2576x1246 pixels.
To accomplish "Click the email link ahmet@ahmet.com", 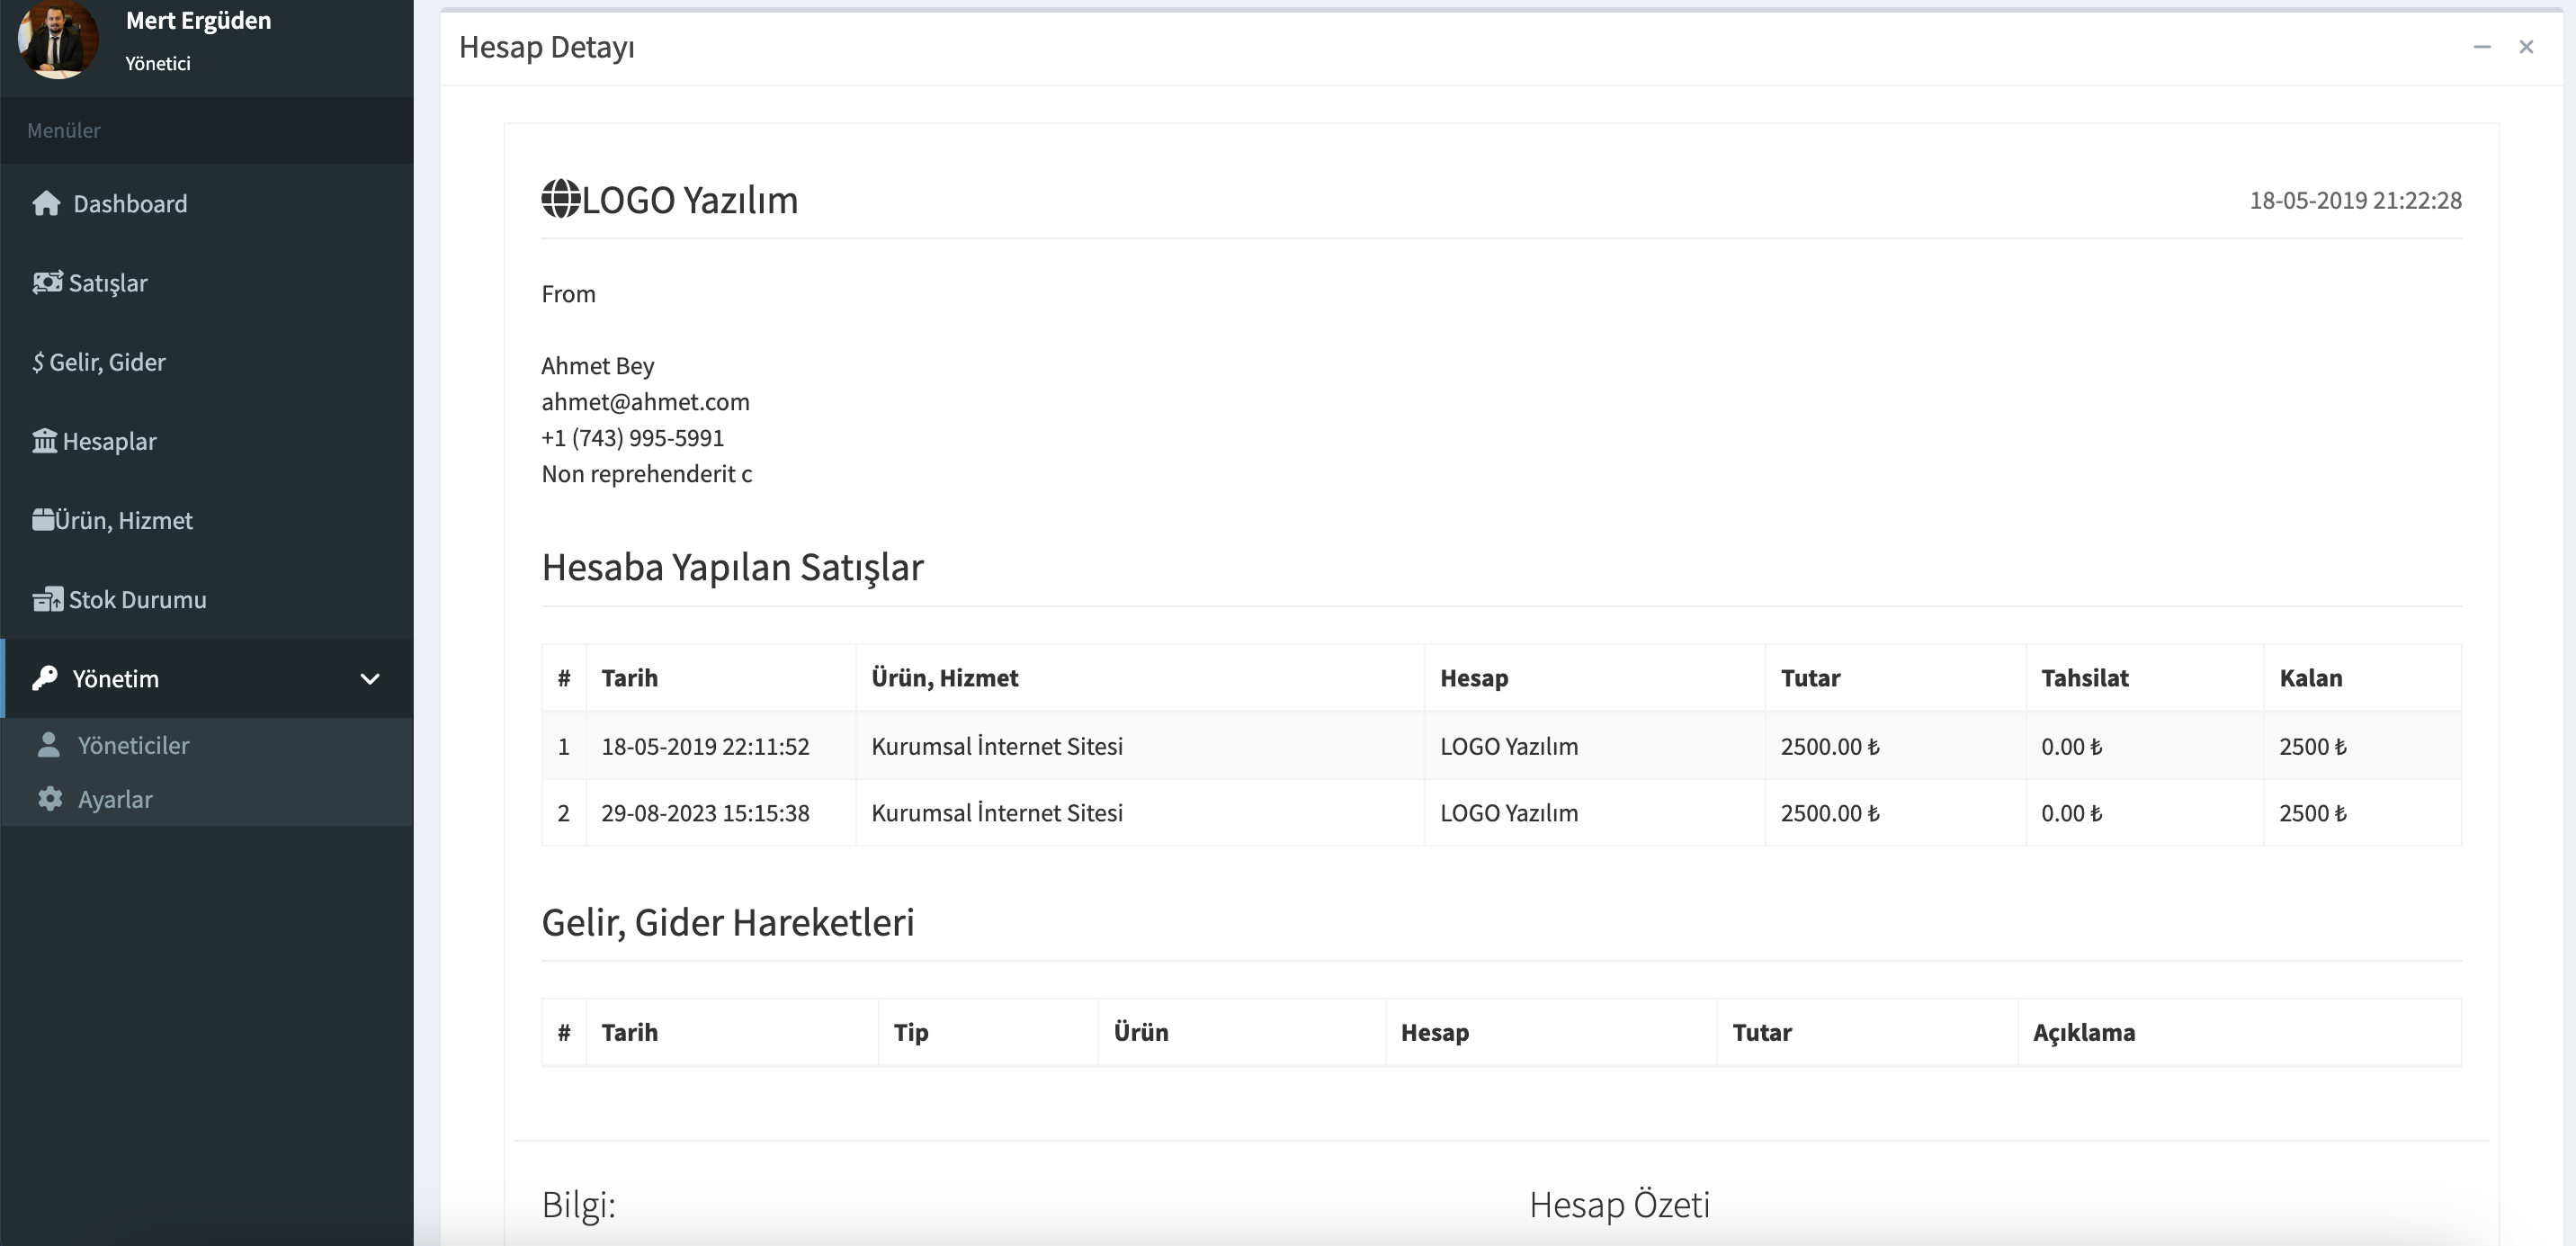I will [x=645, y=401].
